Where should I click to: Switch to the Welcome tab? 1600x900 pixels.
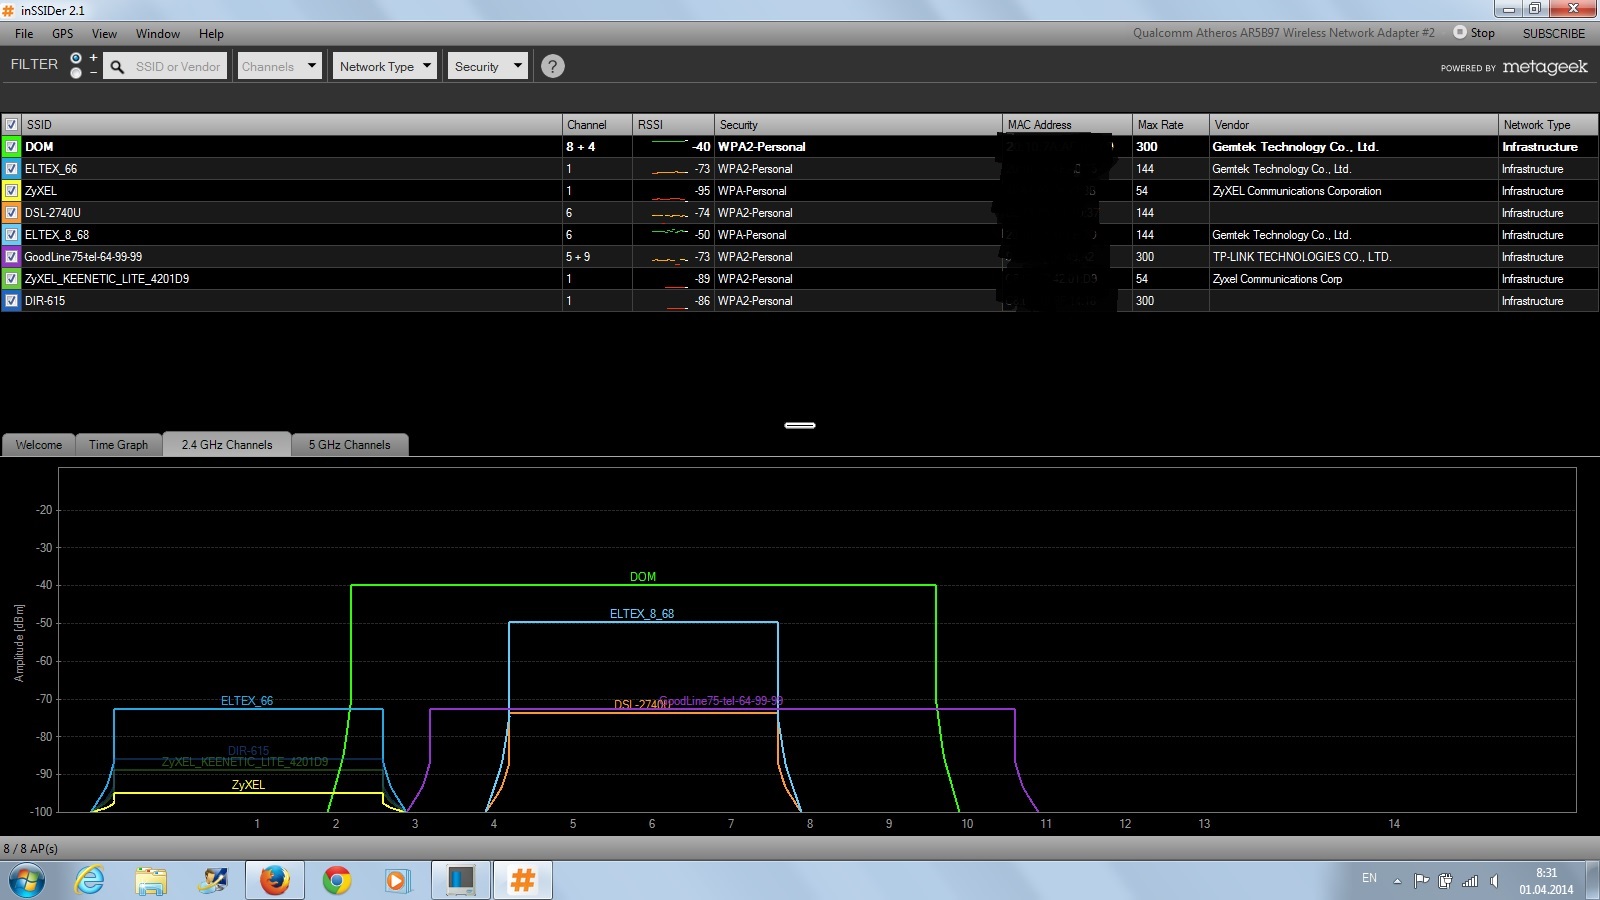click(x=39, y=445)
